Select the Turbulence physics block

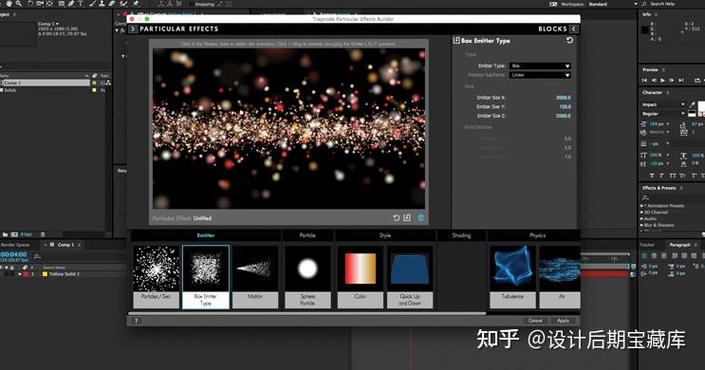513,276
